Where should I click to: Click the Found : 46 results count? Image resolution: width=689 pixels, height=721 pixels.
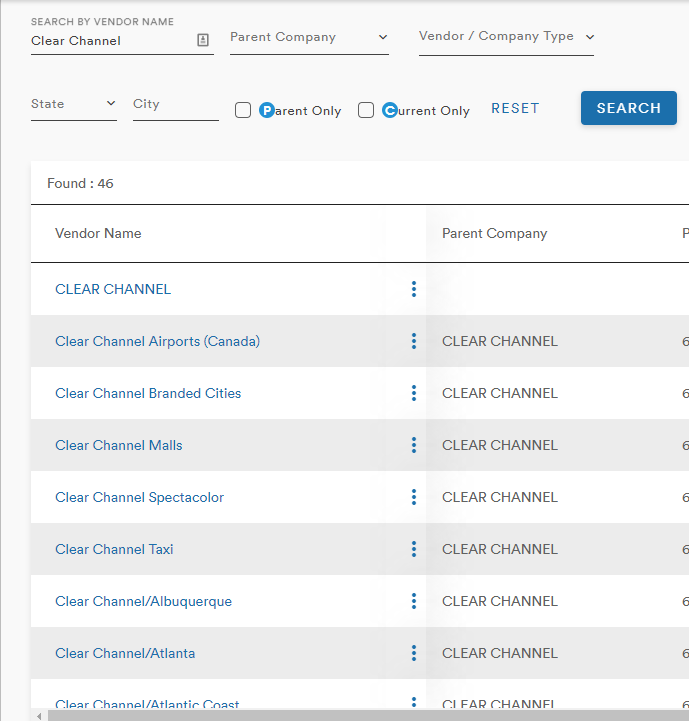[x=80, y=183]
